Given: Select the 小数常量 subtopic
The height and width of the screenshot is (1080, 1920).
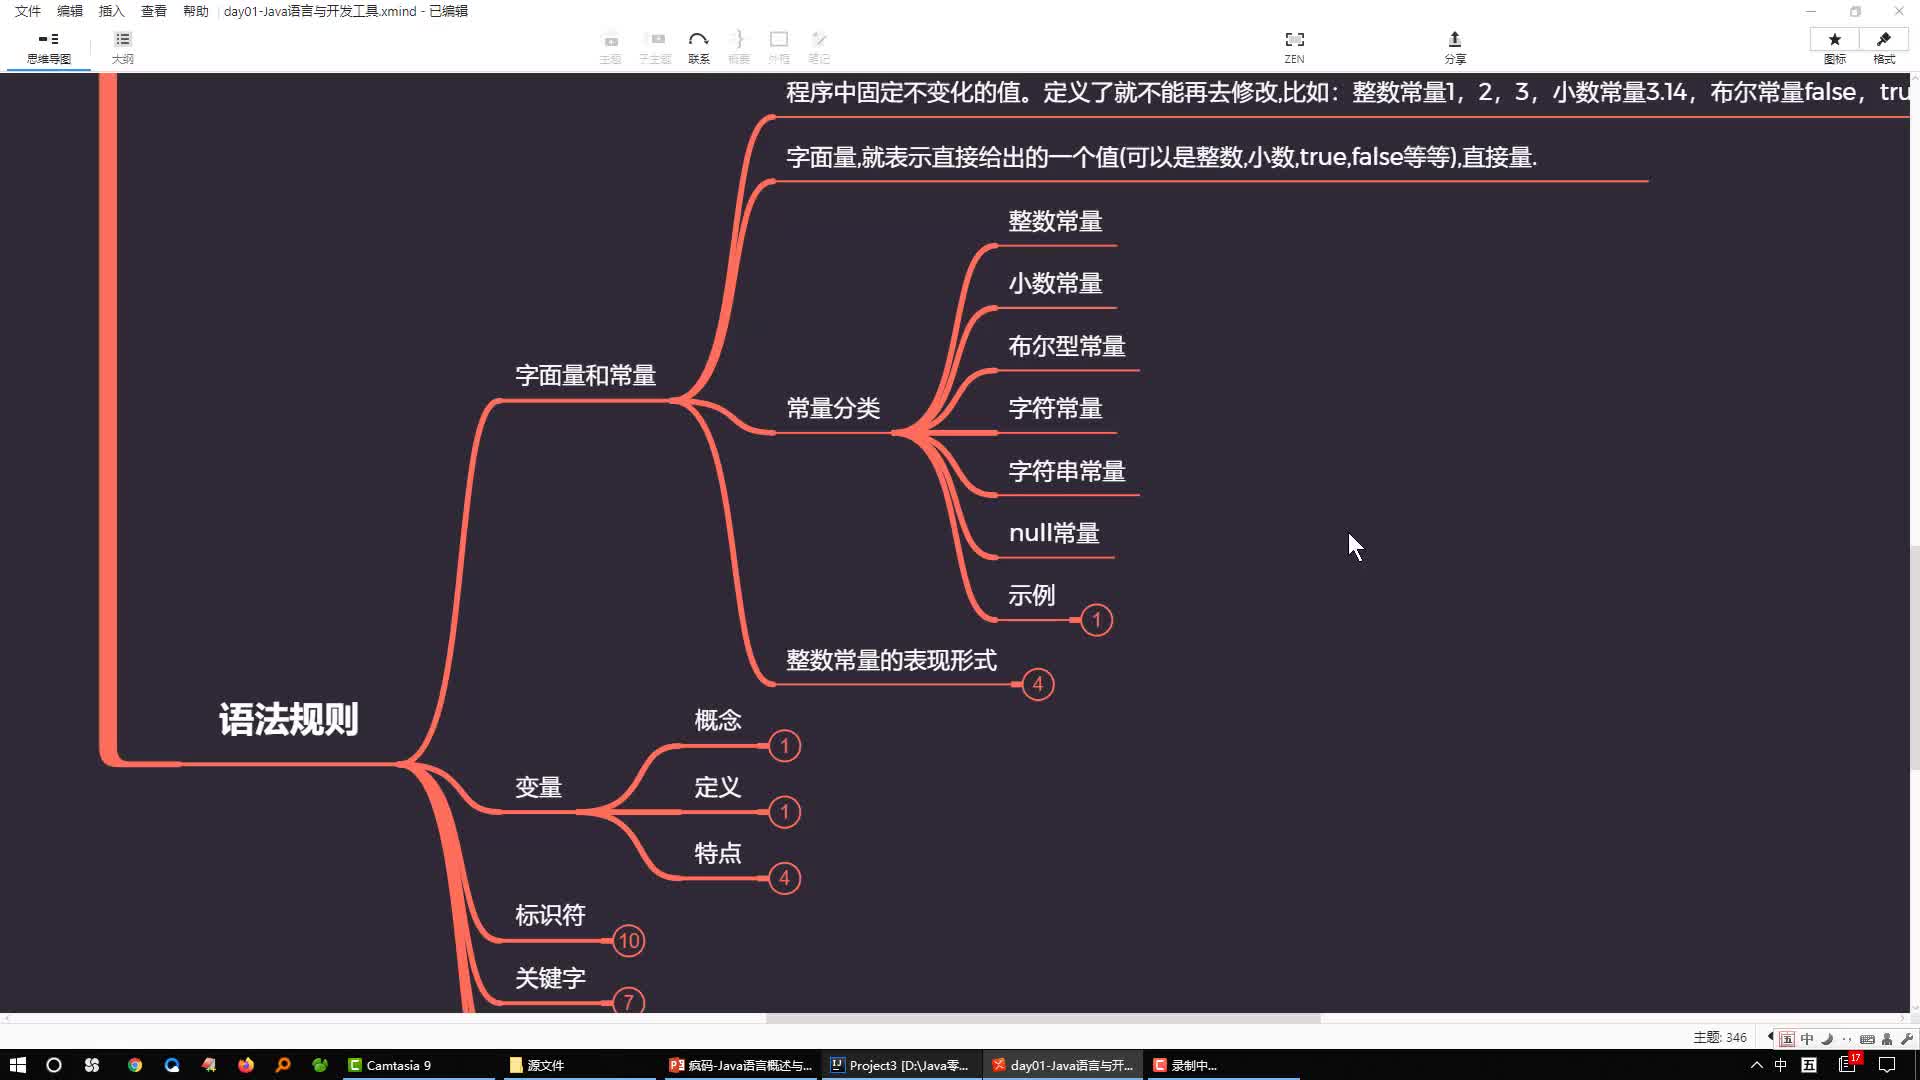Looking at the screenshot, I should 1056,283.
